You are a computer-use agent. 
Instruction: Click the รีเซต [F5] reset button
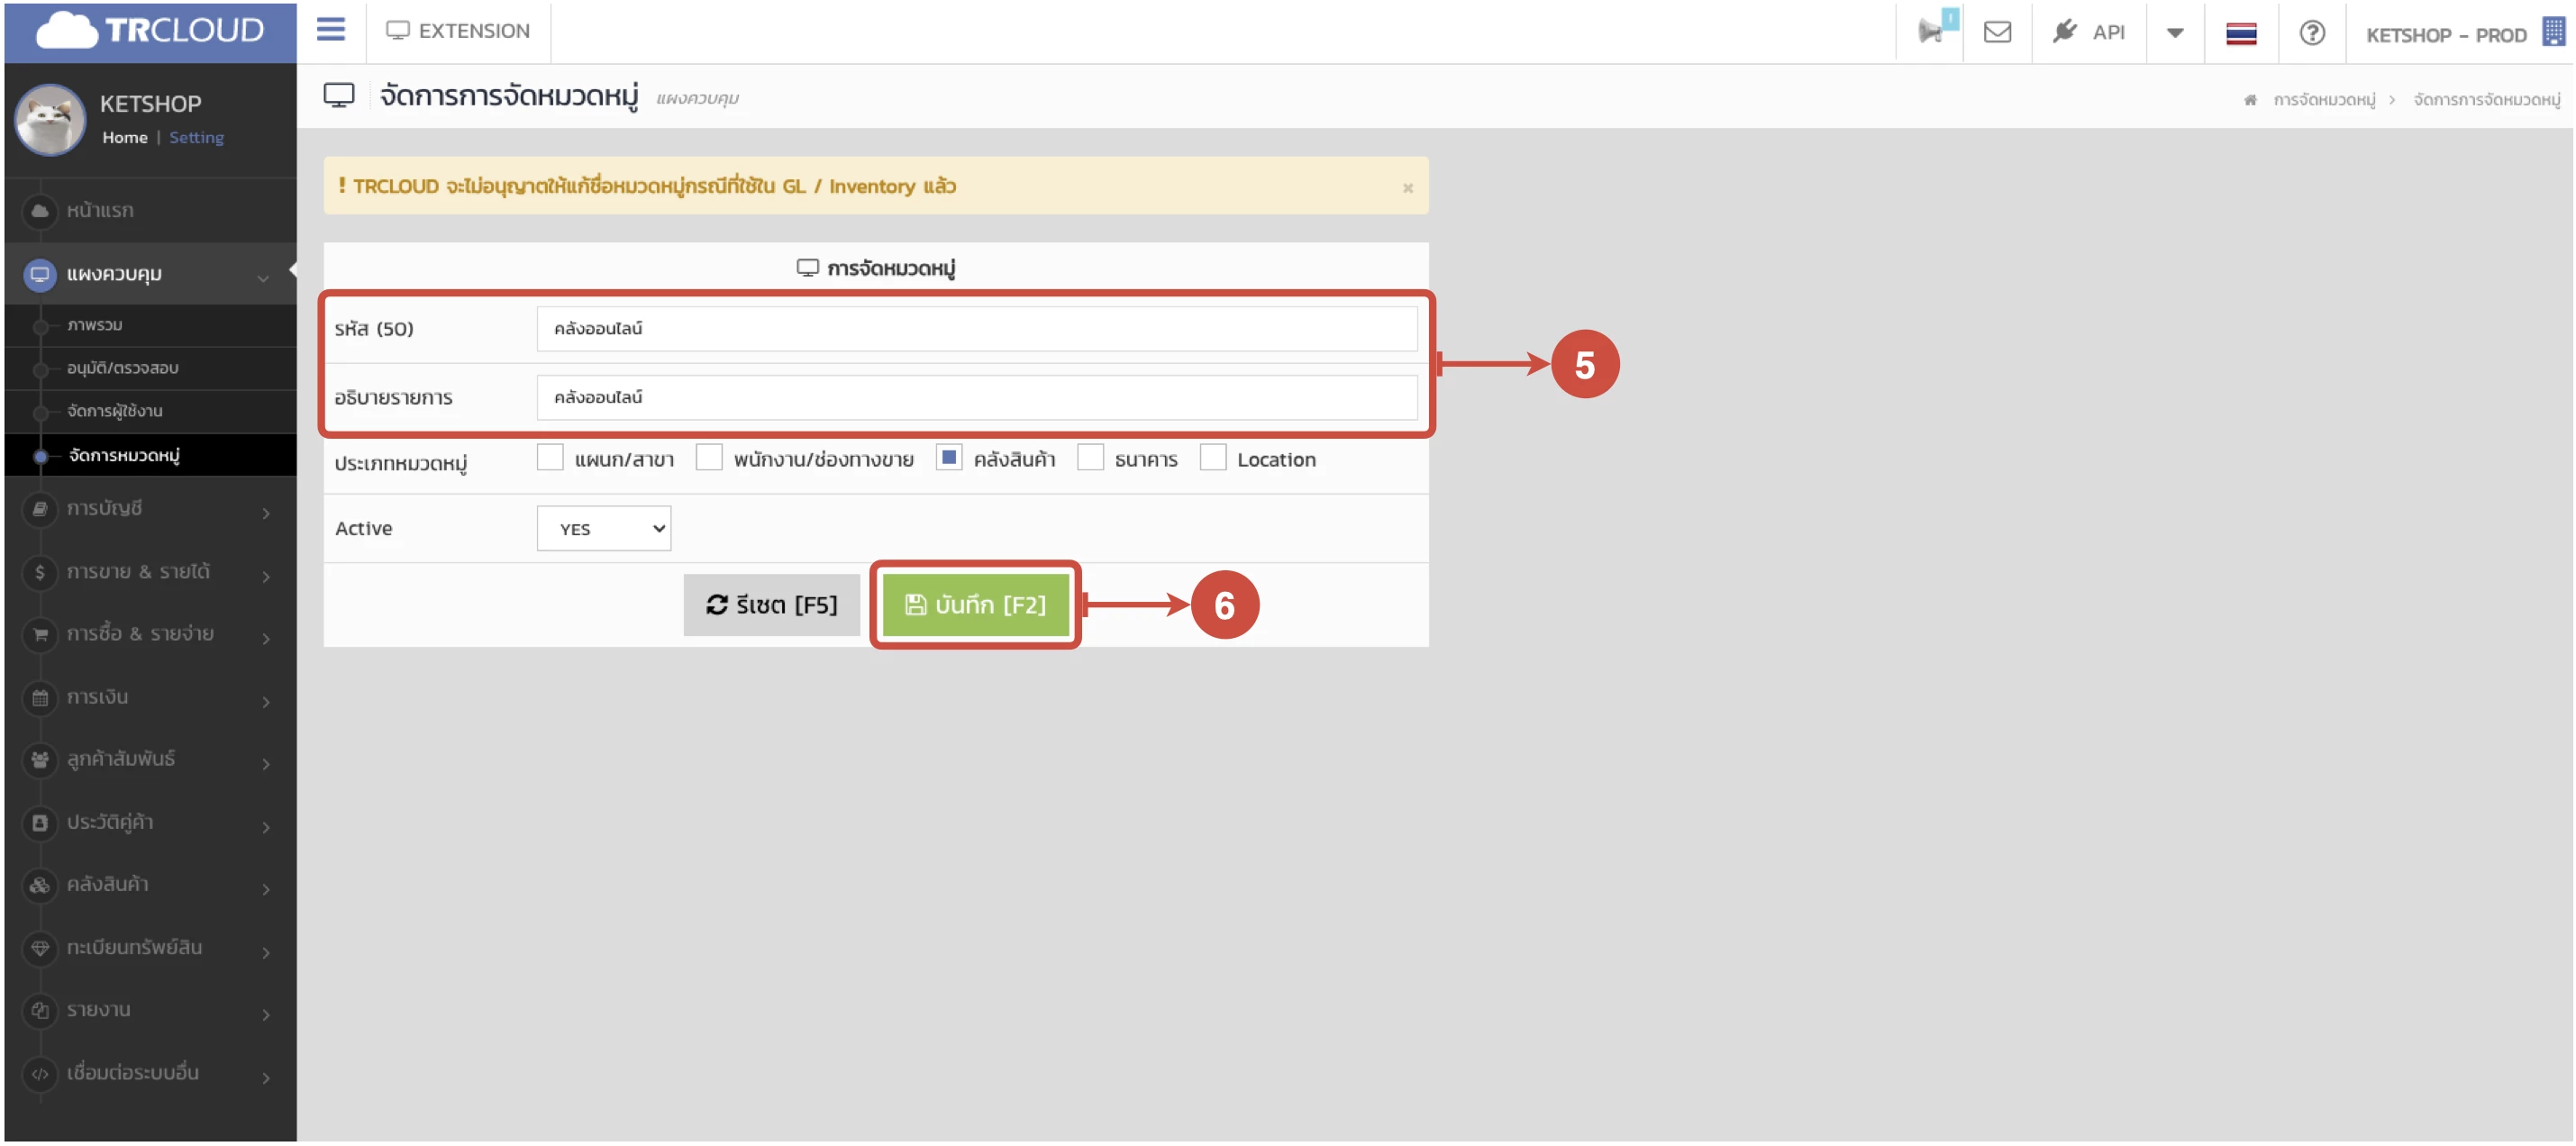tap(771, 604)
